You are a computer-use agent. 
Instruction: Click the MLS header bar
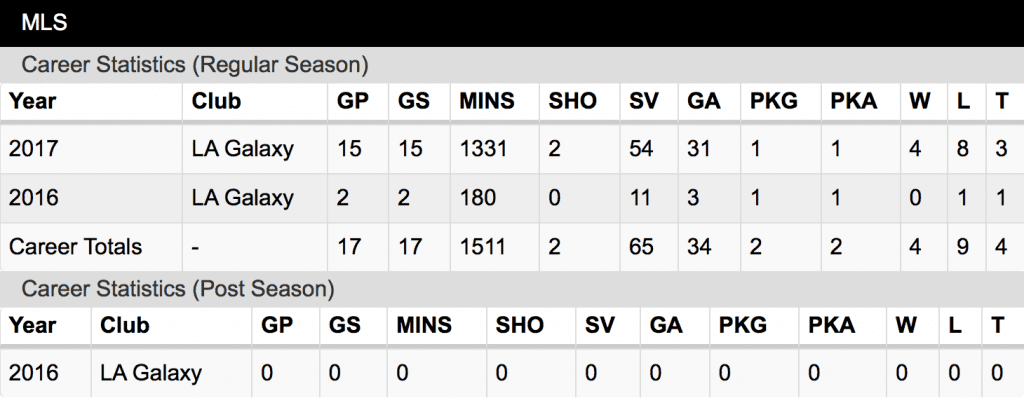pyautogui.click(x=512, y=23)
